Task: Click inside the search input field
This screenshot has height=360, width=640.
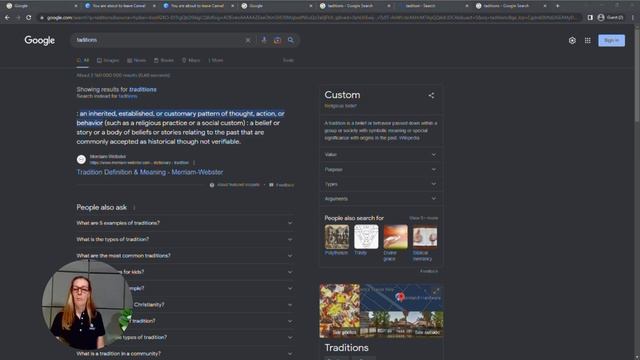Action: [159, 40]
